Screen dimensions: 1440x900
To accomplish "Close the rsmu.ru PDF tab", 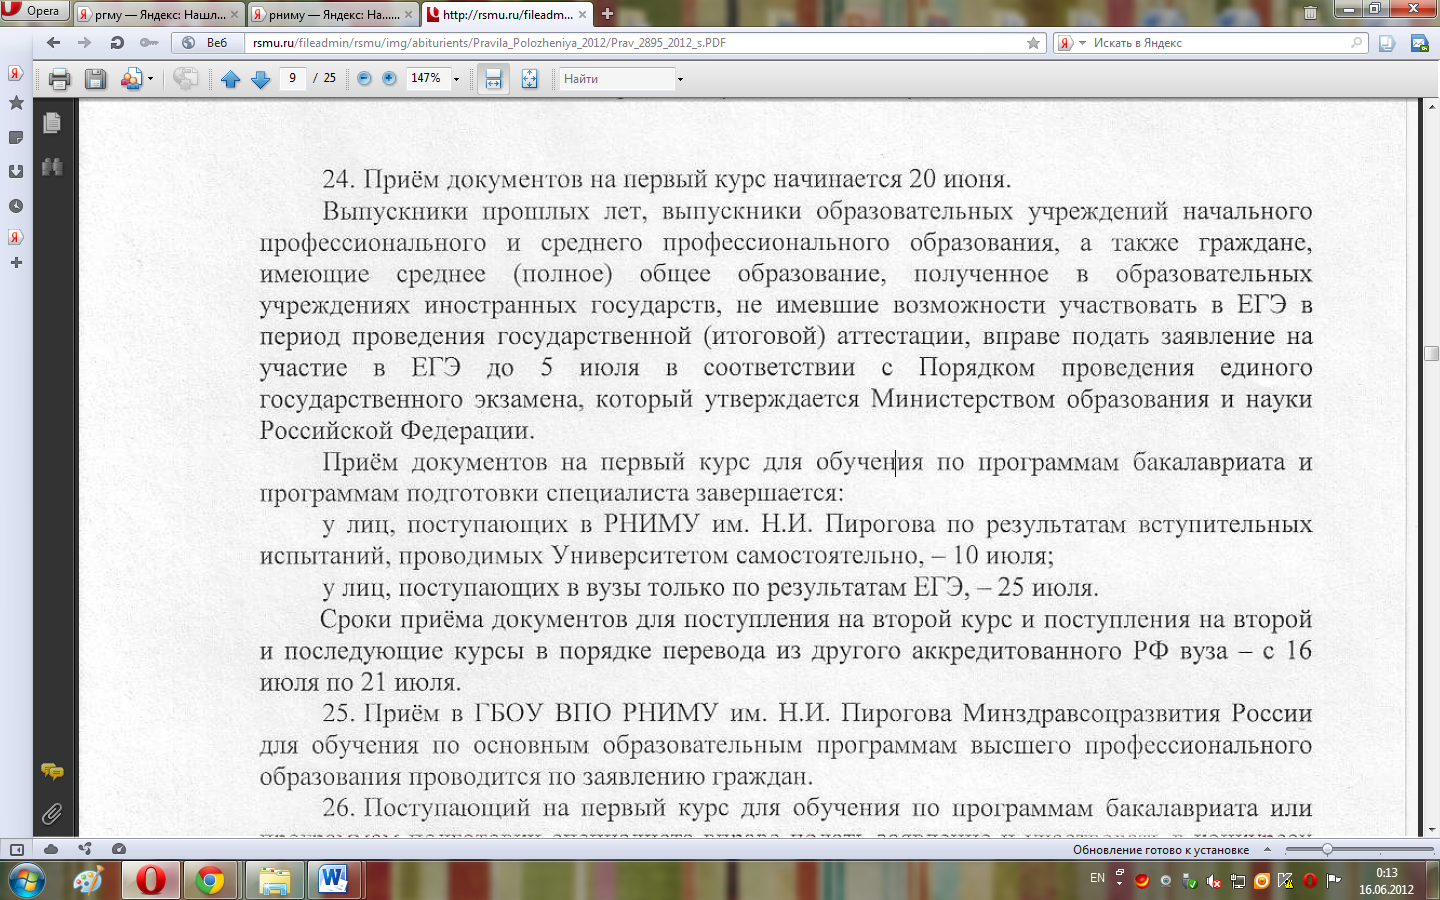I will [x=583, y=15].
